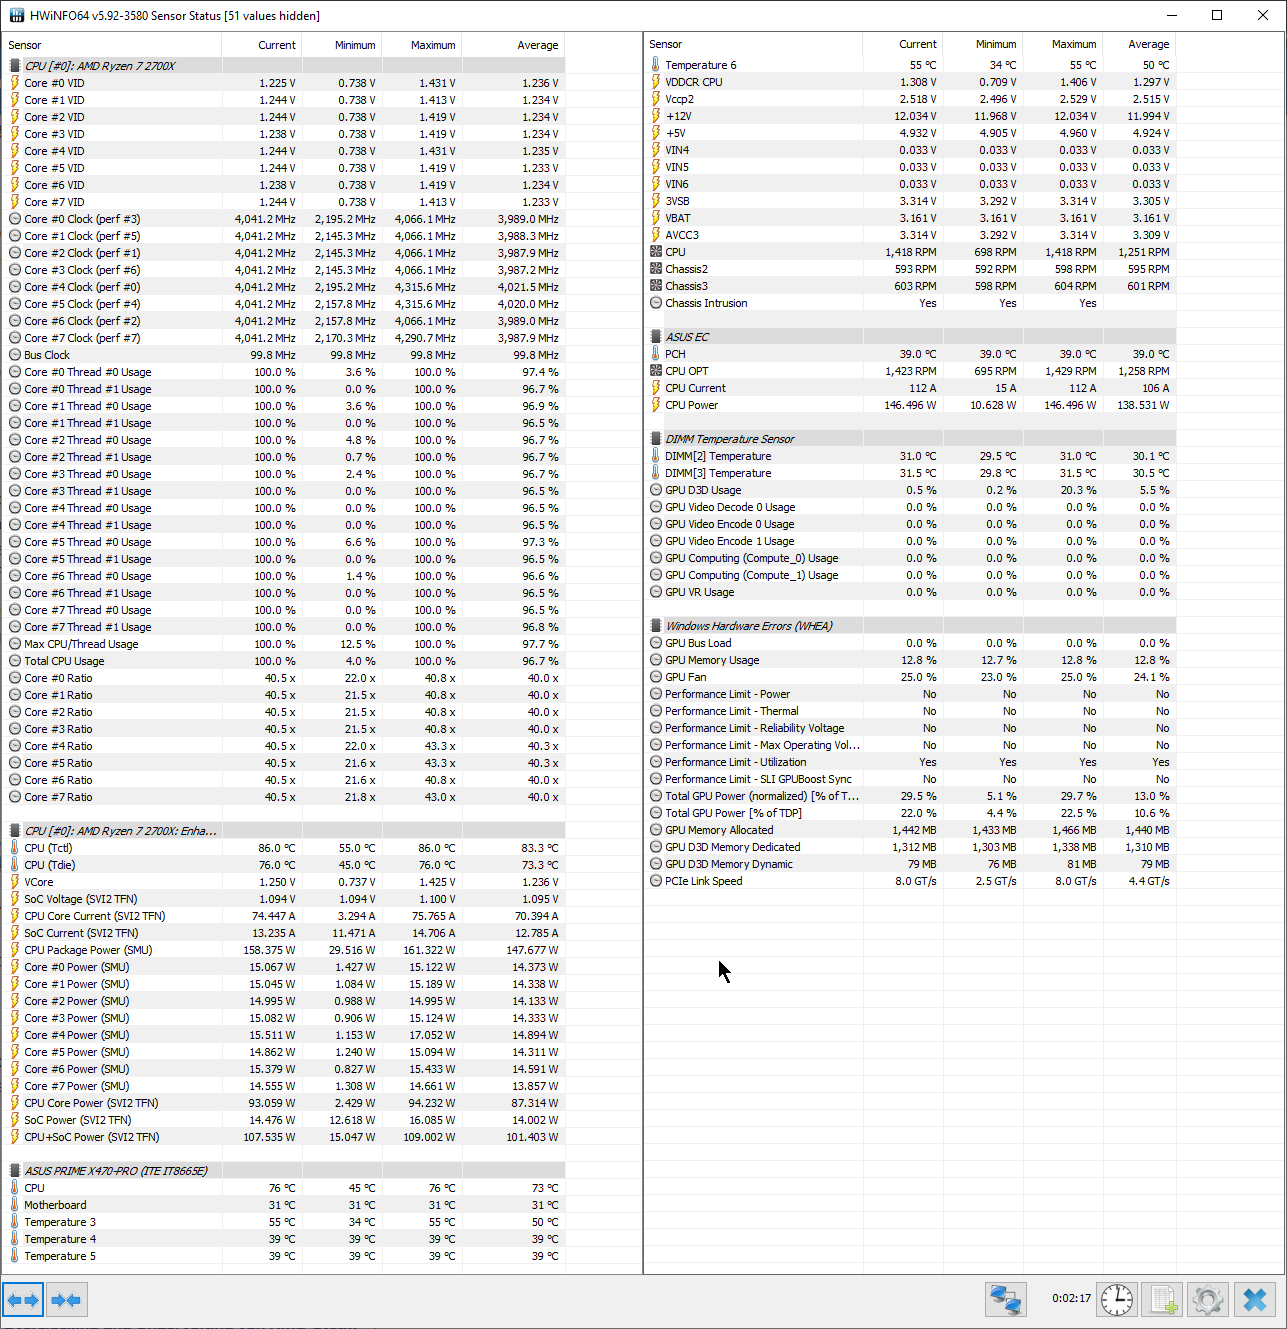The width and height of the screenshot is (1287, 1329).
Task: Select the VBAT row
Action: [910, 218]
